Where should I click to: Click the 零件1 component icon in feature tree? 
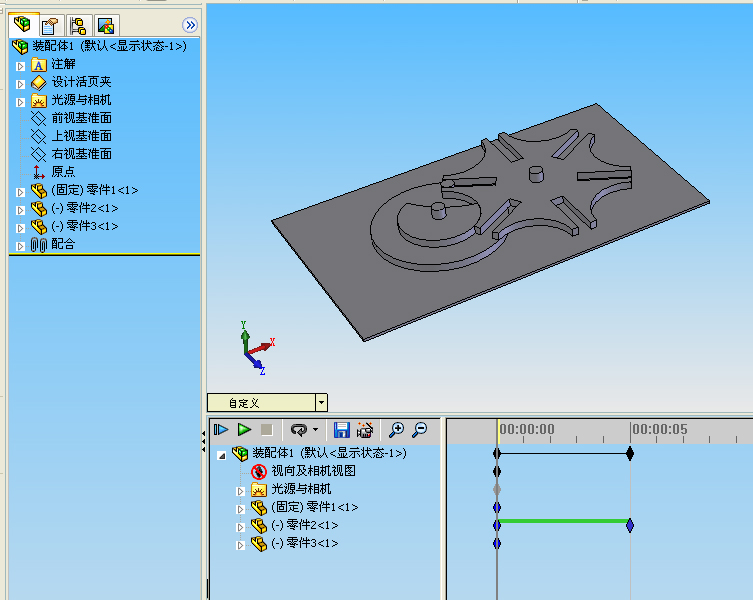click(x=38, y=191)
